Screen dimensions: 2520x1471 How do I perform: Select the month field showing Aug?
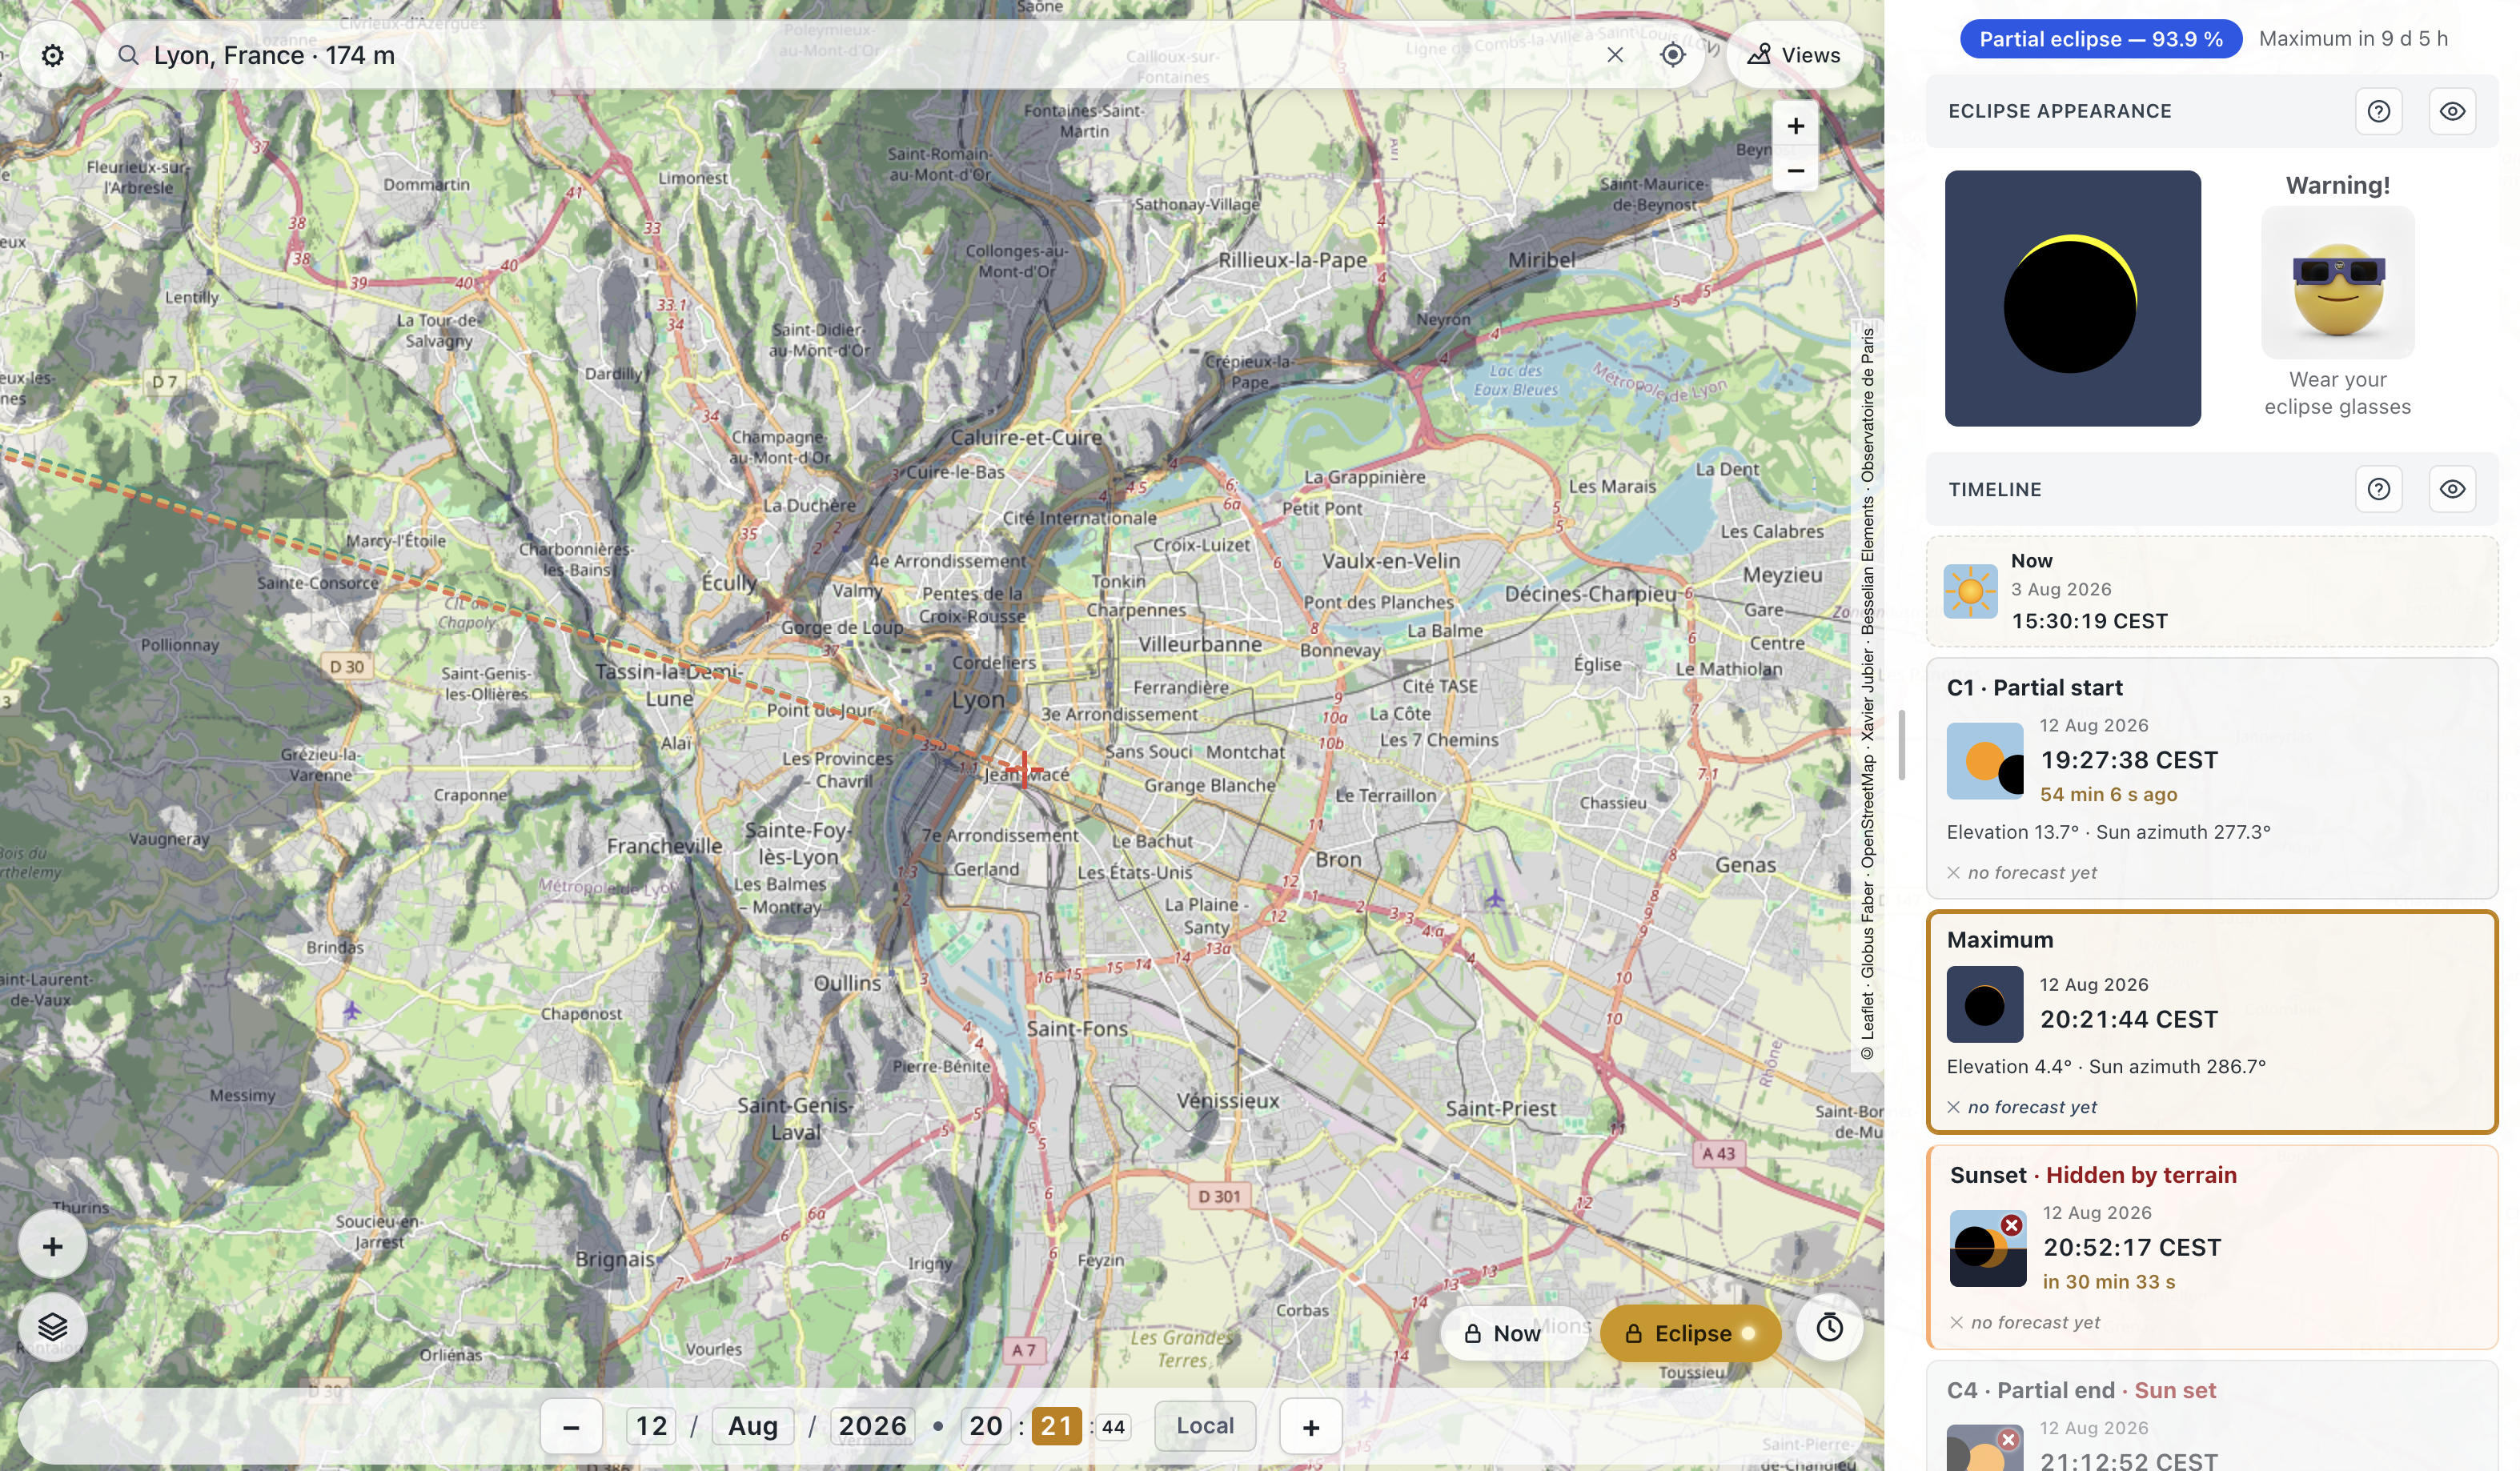tap(753, 1426)
